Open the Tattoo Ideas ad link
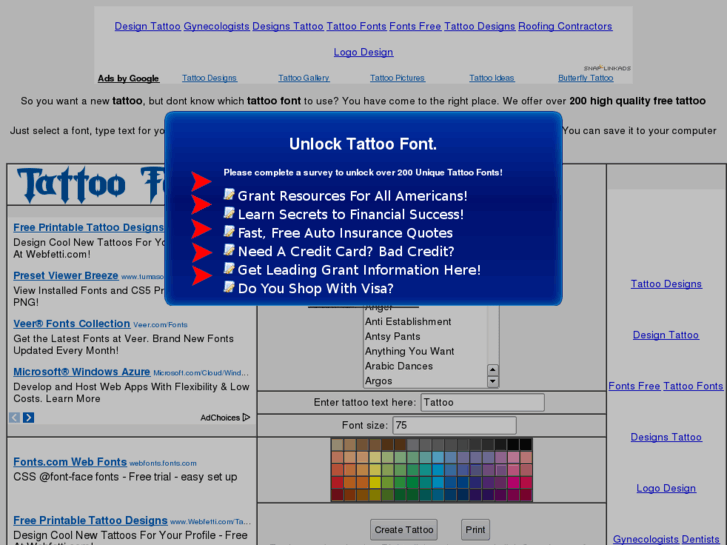Viewport: 727px width, 545px height. point(491,78)
